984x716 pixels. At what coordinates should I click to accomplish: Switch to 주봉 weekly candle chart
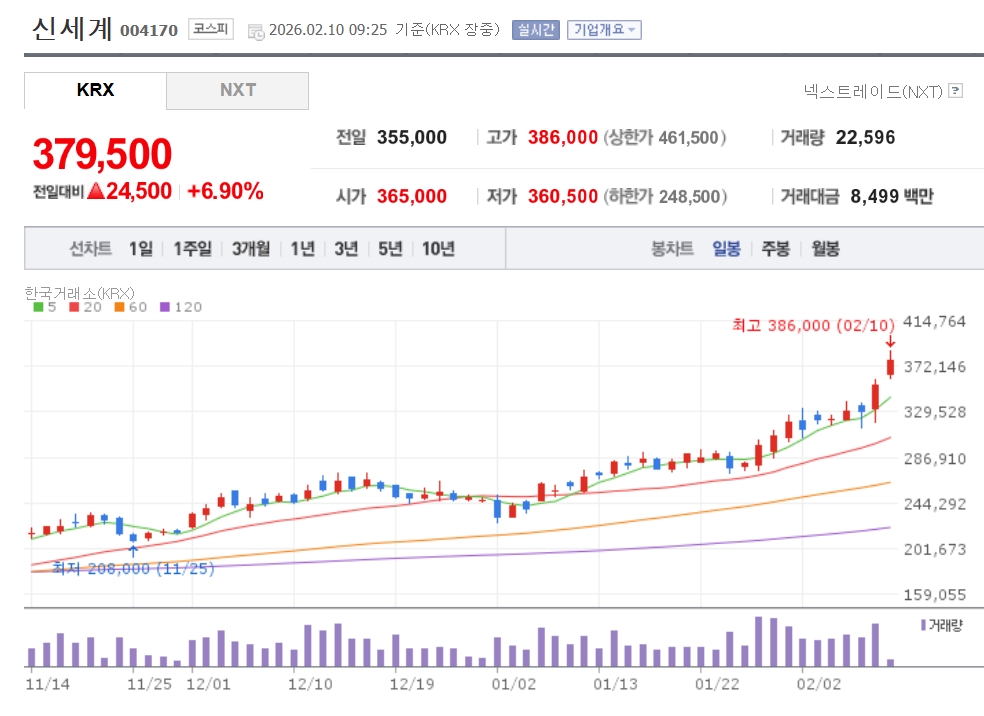[x=775, y=249]
